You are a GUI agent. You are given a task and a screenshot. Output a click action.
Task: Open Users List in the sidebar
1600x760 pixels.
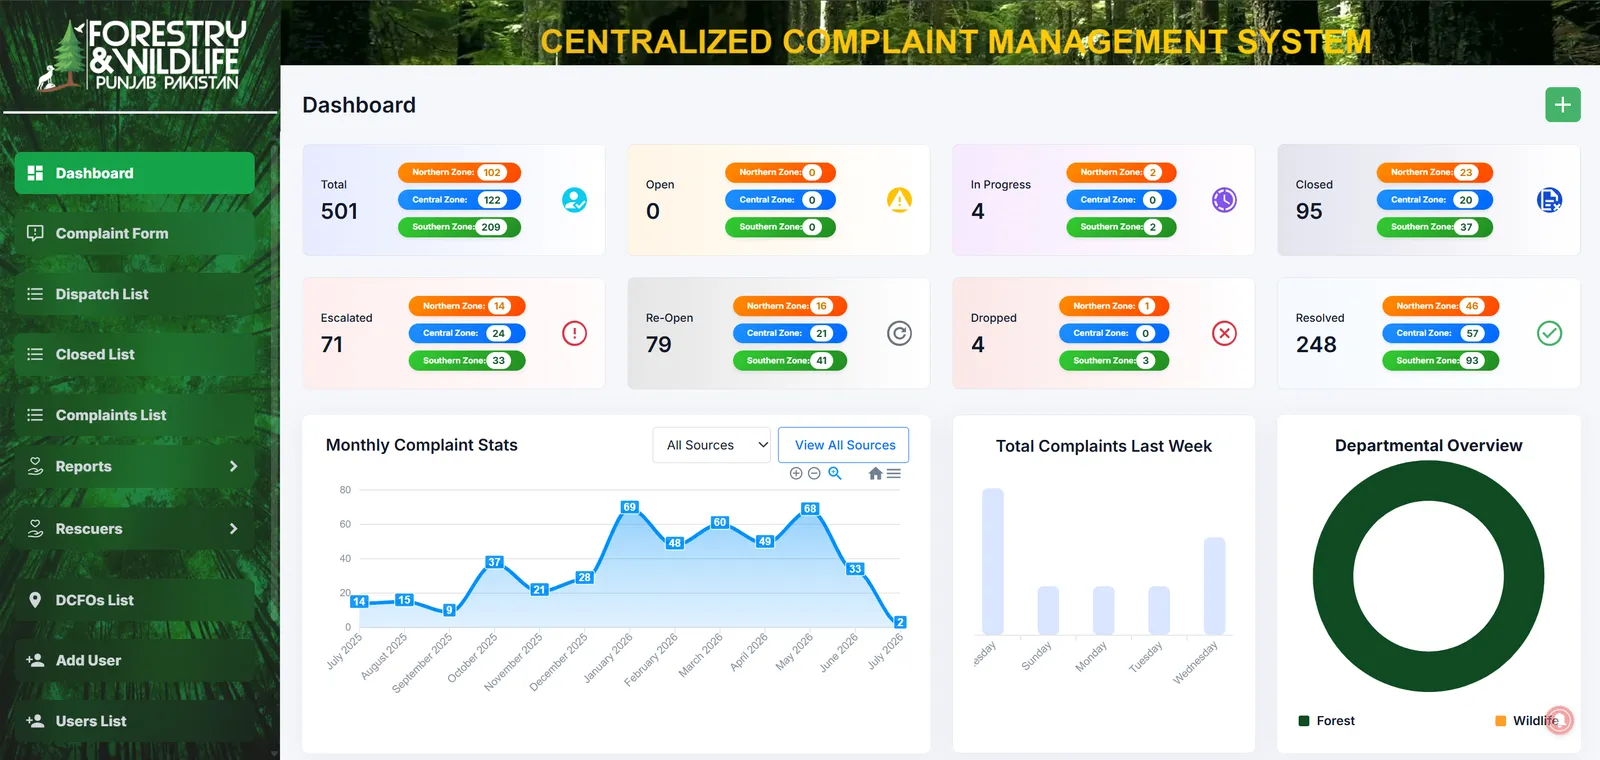pyautogui.click(x=135, y=721)
